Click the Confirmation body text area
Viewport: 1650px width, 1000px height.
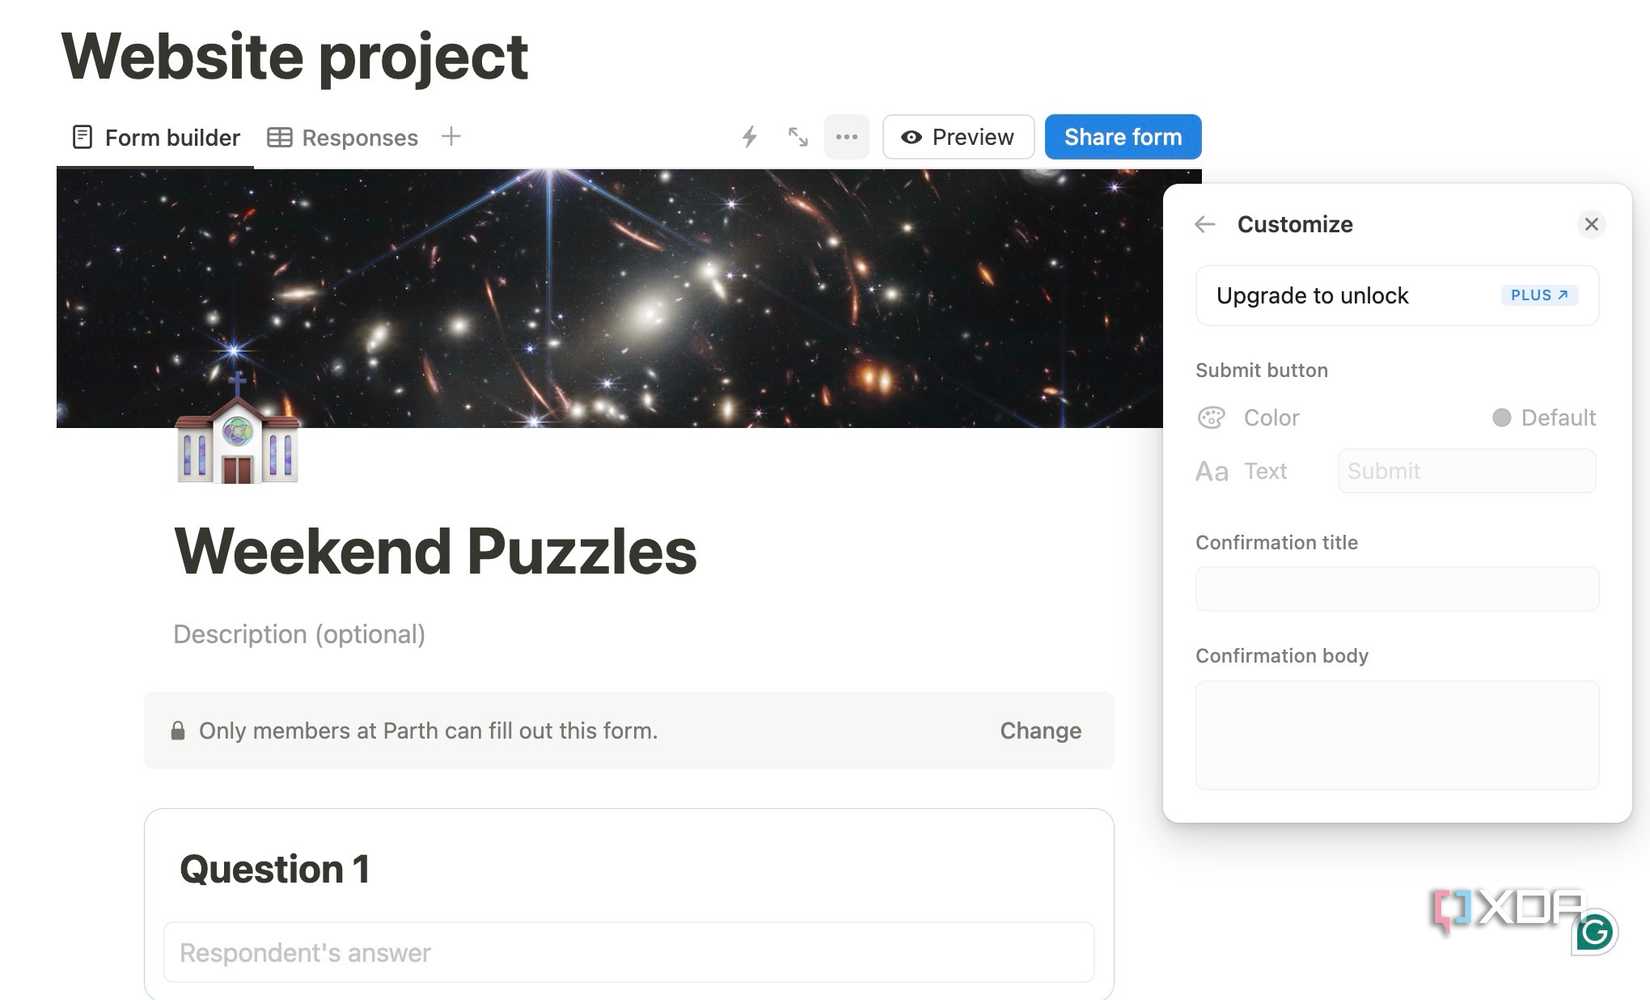(x=1396, y=735)
